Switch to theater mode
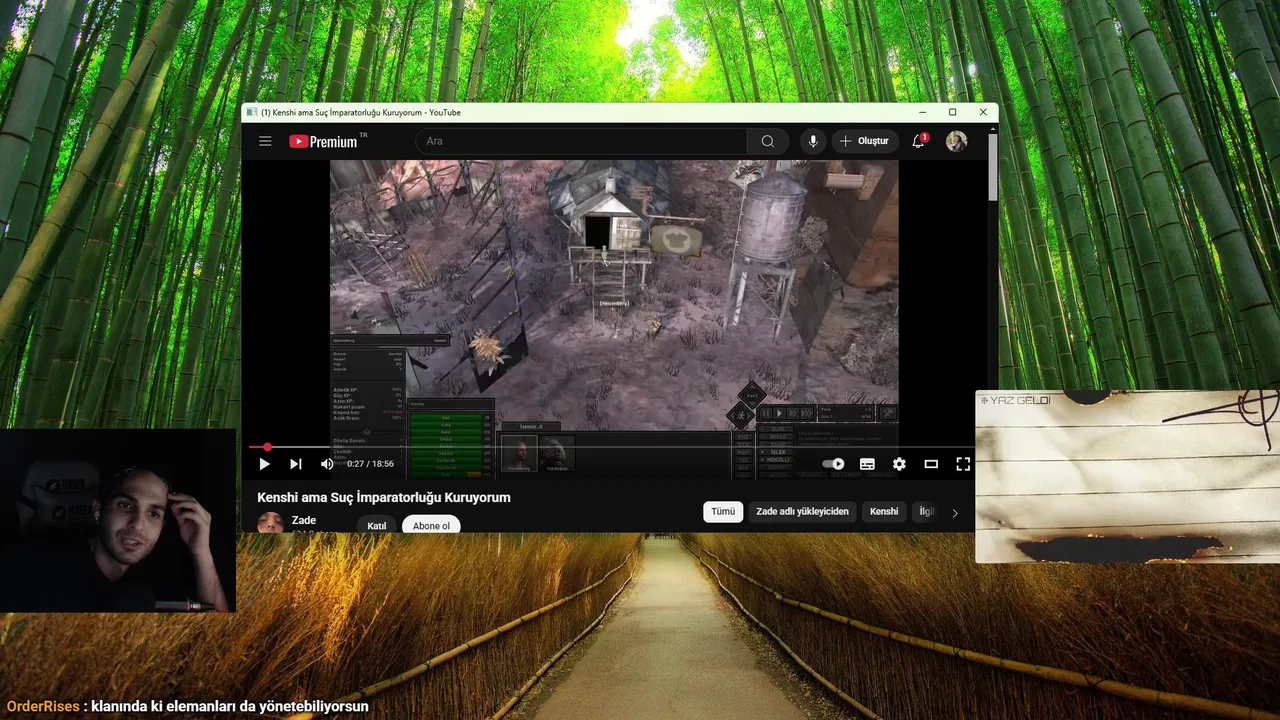1280x720 pixels. (931, 464)
